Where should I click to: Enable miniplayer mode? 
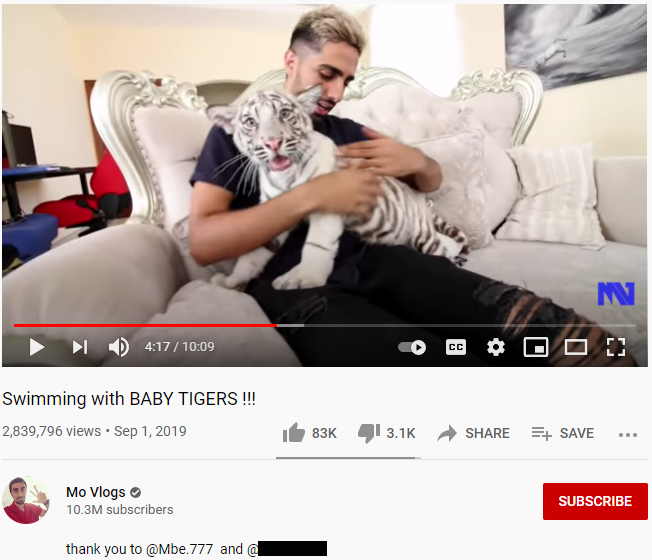536,347
